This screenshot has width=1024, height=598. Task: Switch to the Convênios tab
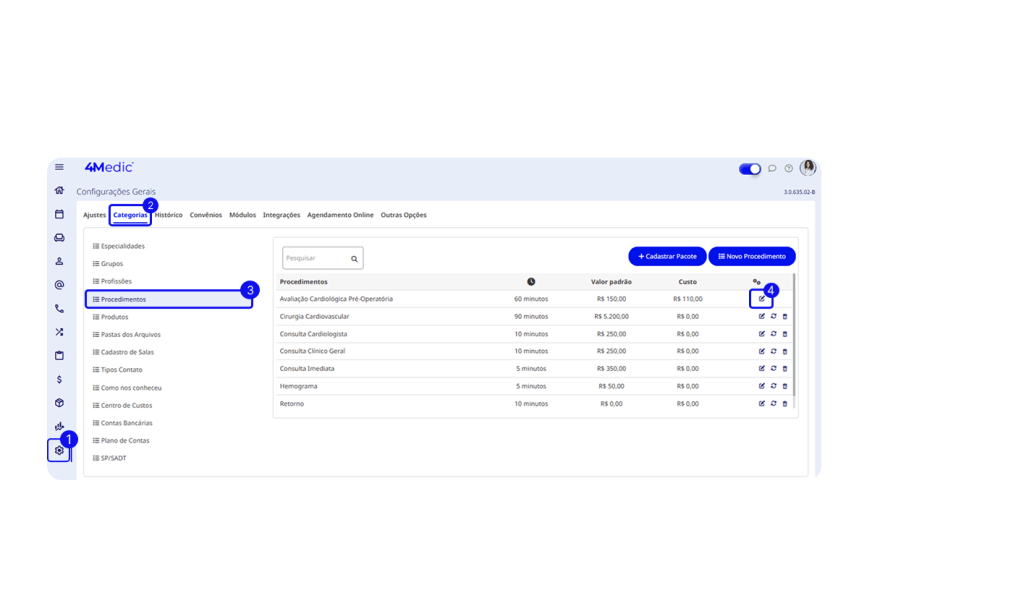[x=206, y=215]
